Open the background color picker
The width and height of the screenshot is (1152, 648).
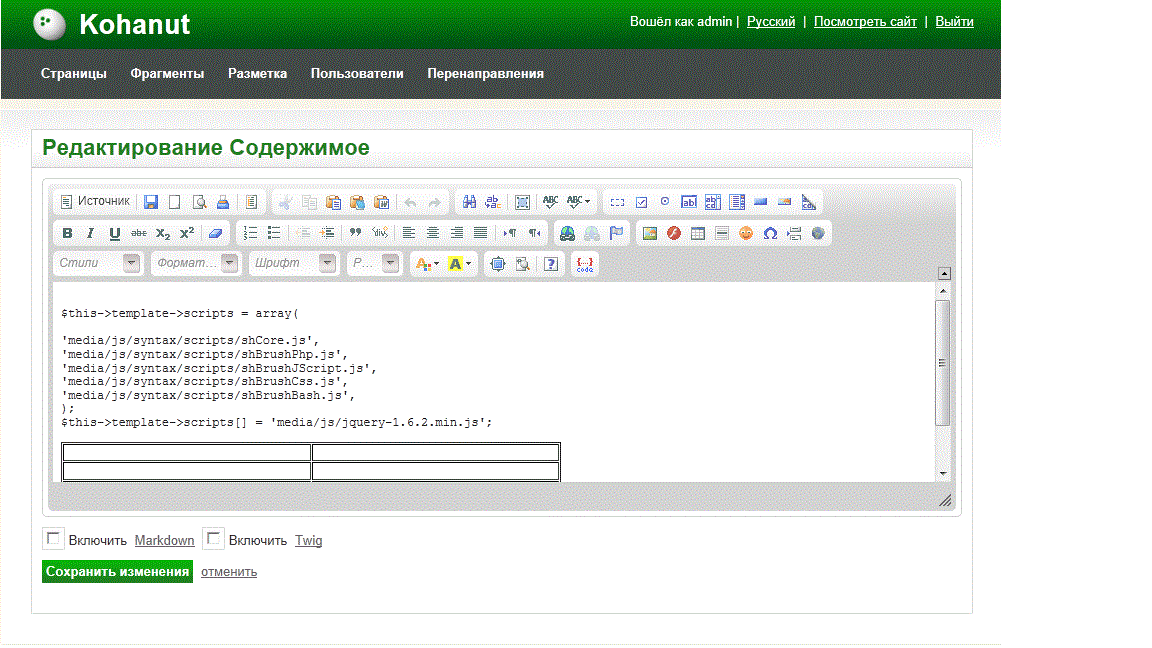(x=459, y=264)
